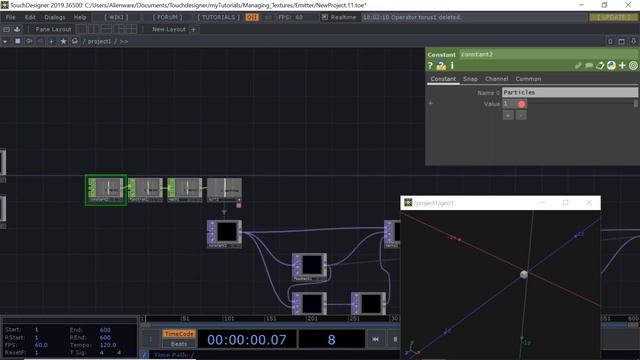Screen dimensions: 640x360
Task: Select the second CHOP node in the row
Action: coord(145,190)
